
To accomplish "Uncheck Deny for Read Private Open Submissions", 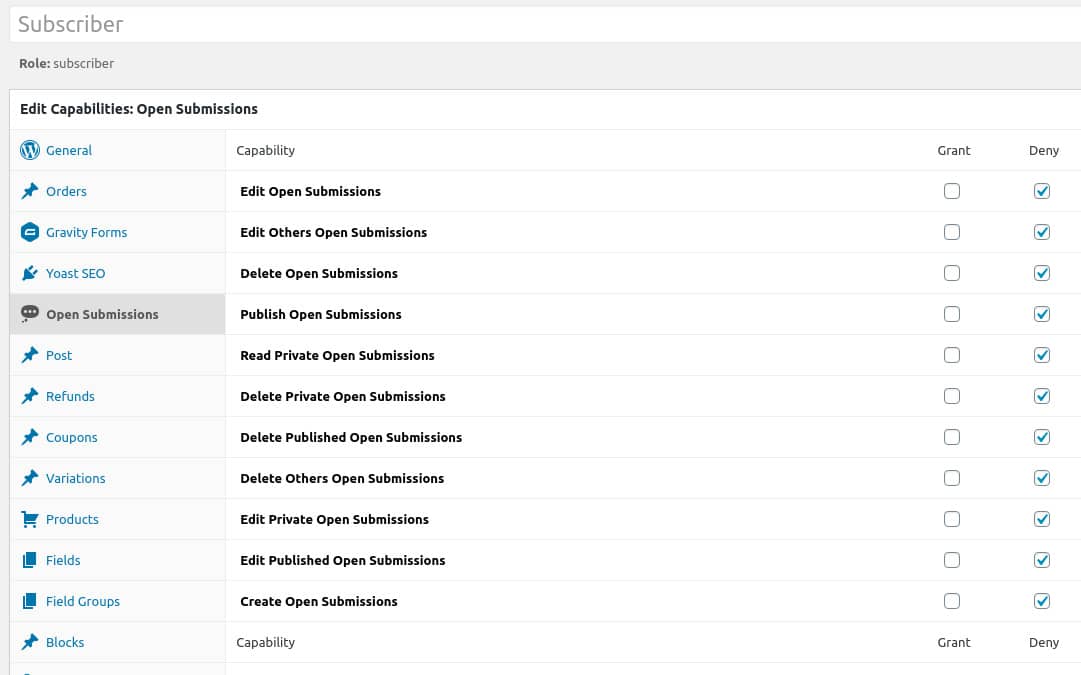I will pos(1042,355).
